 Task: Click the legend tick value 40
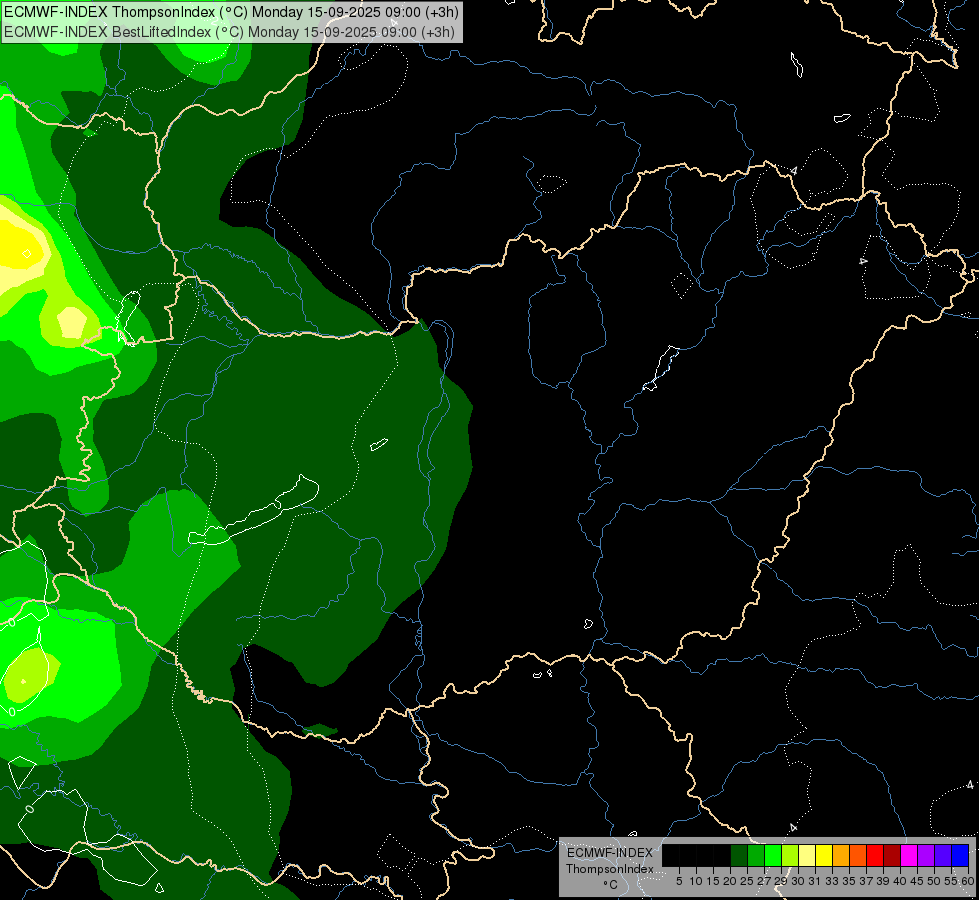pyautogui.click(x=900, y=881)
